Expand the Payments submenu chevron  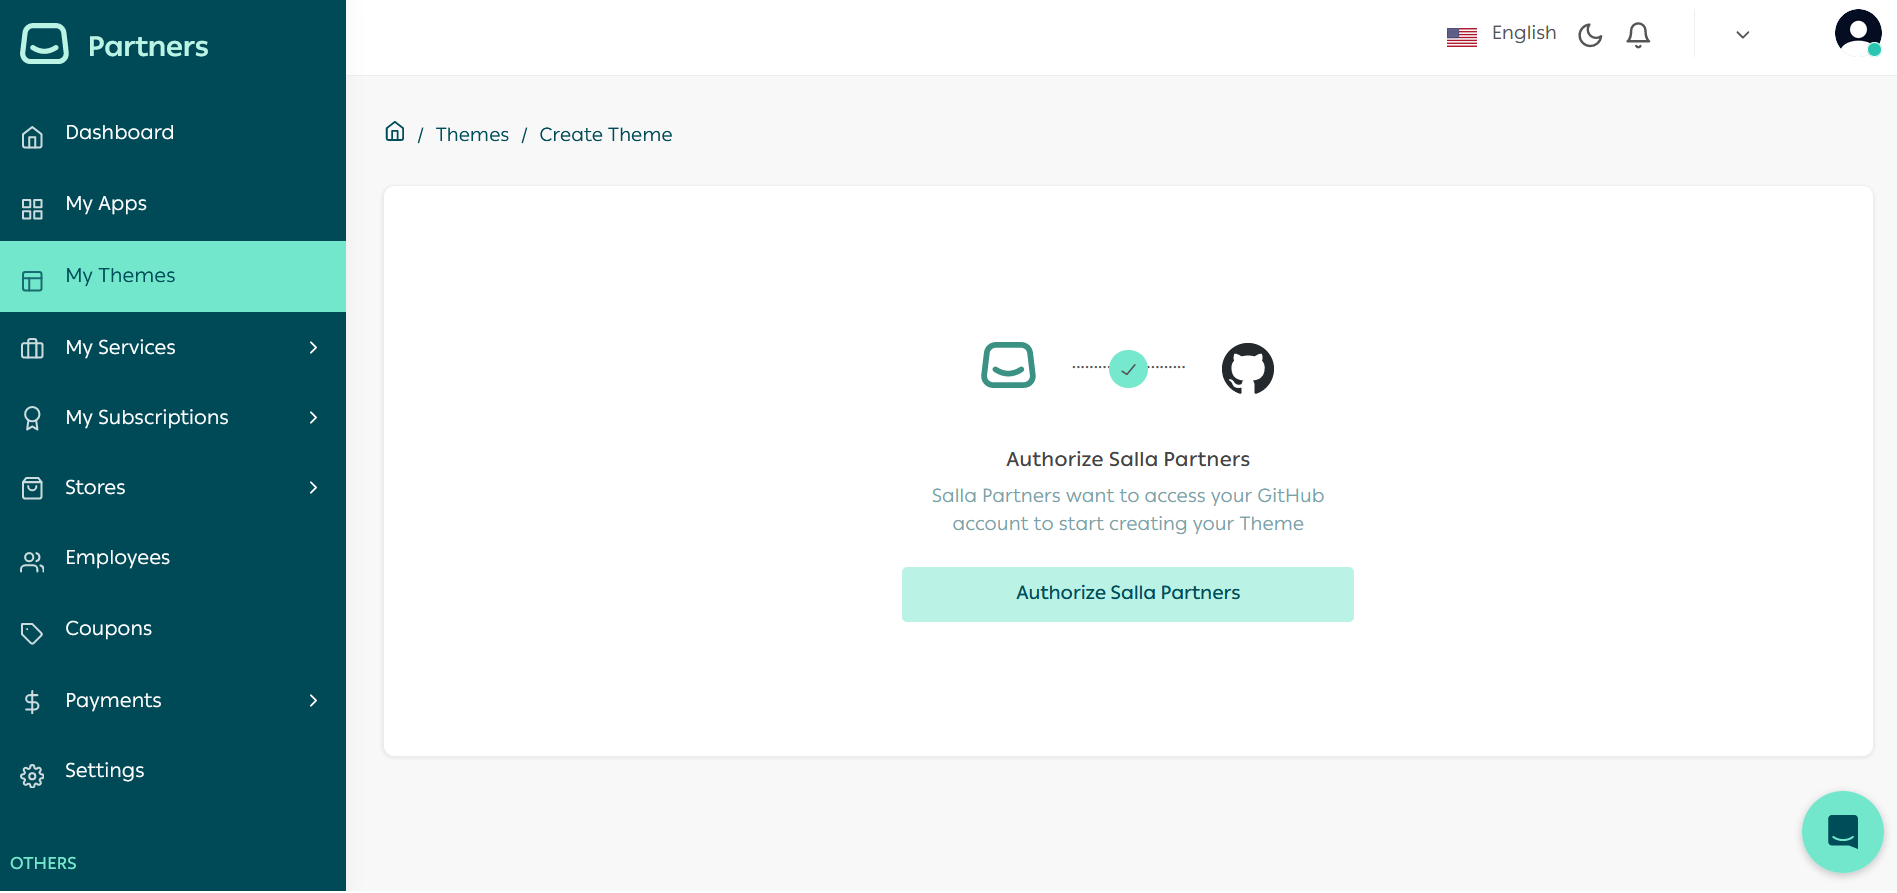[313, 700]
